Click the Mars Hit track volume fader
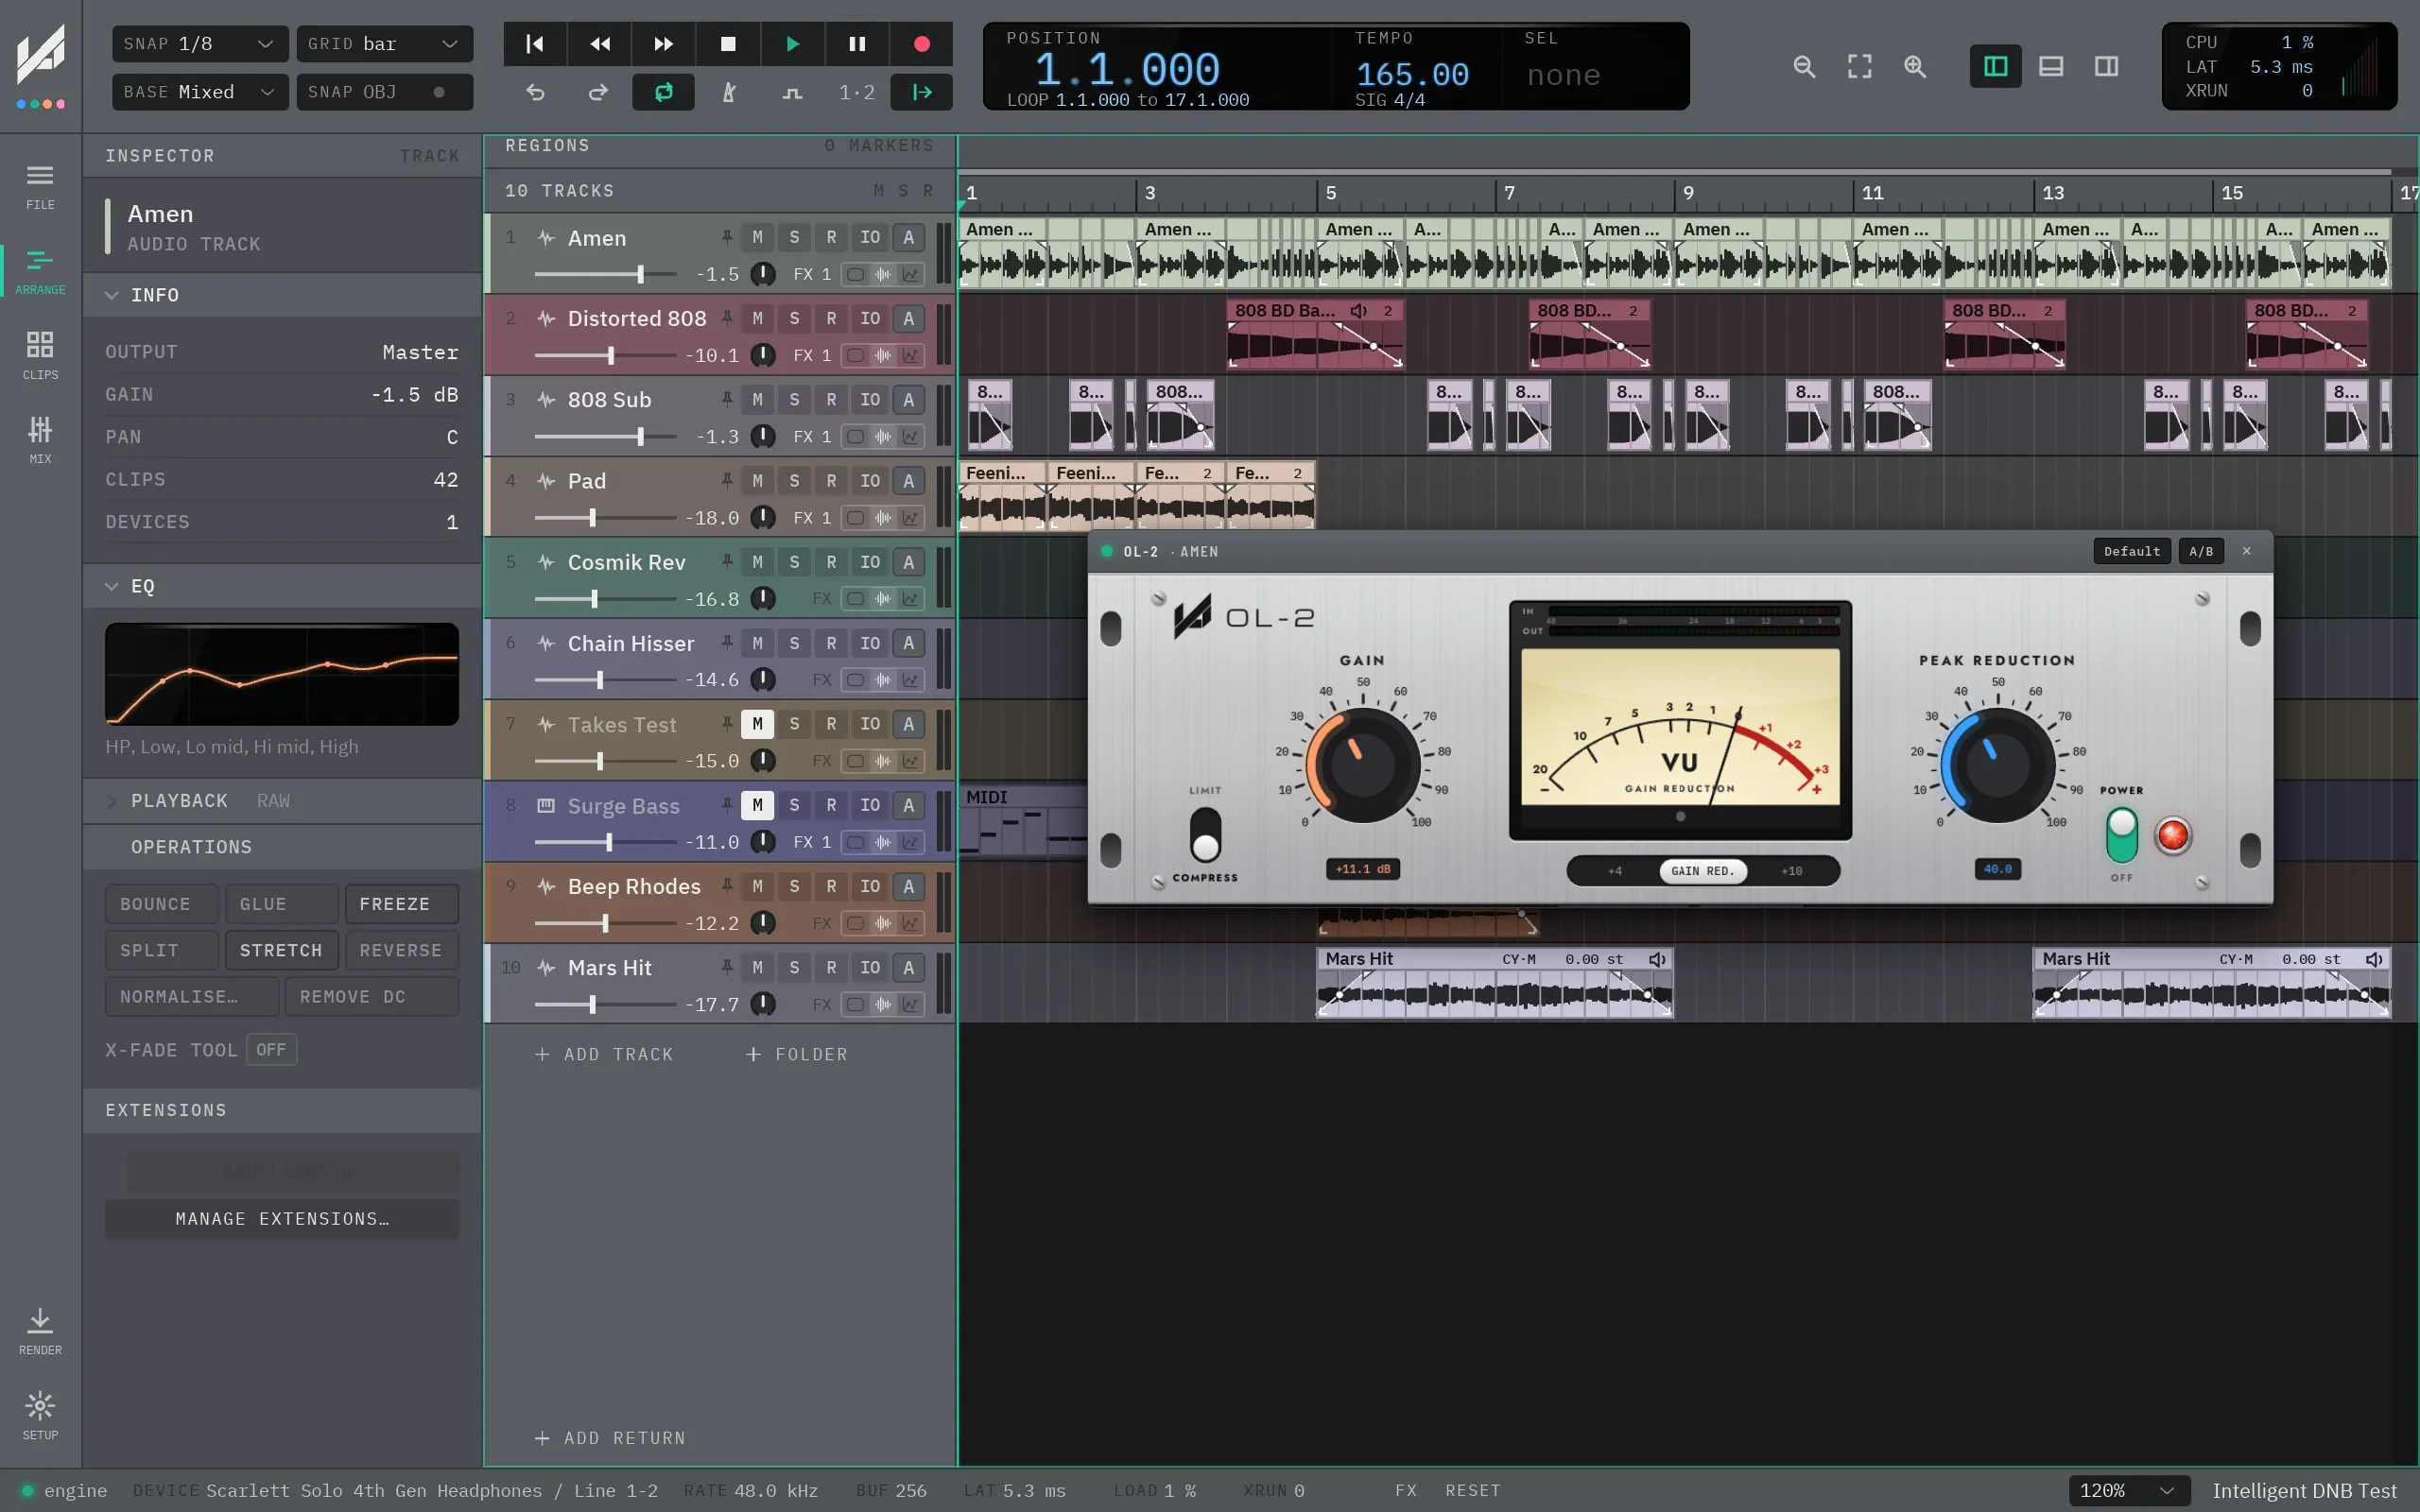This screenshot has width=2420, height=1512. coord(606,1004)
